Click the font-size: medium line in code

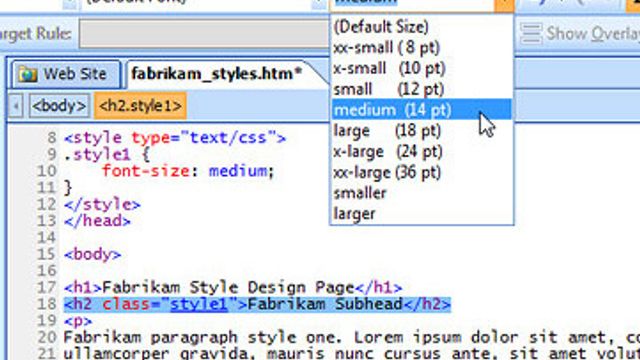point(188,171)
